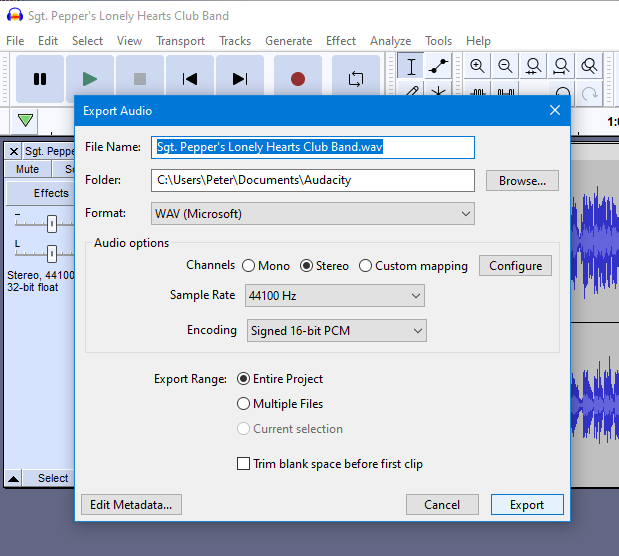Click the green playhead triangle on timeline

[x=25, y=120]
